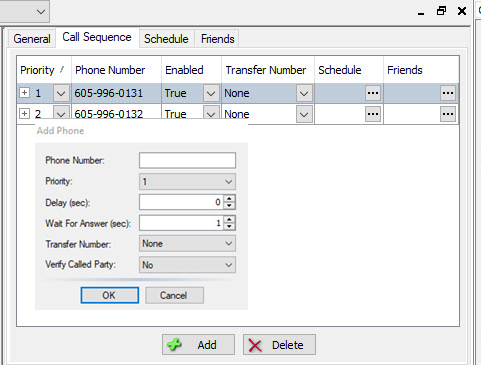
Task: Open priority dropdown for row 1
Action: click(x=61, y=93)
